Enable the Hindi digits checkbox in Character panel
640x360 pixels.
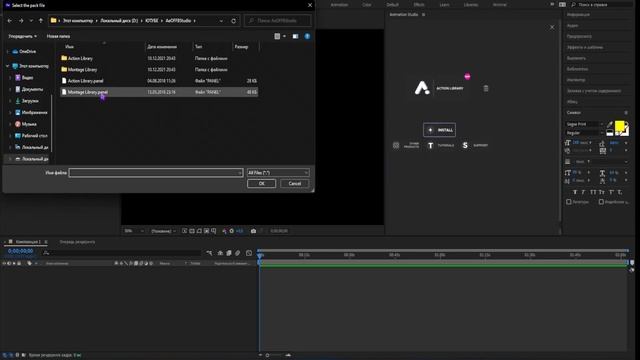601,202
